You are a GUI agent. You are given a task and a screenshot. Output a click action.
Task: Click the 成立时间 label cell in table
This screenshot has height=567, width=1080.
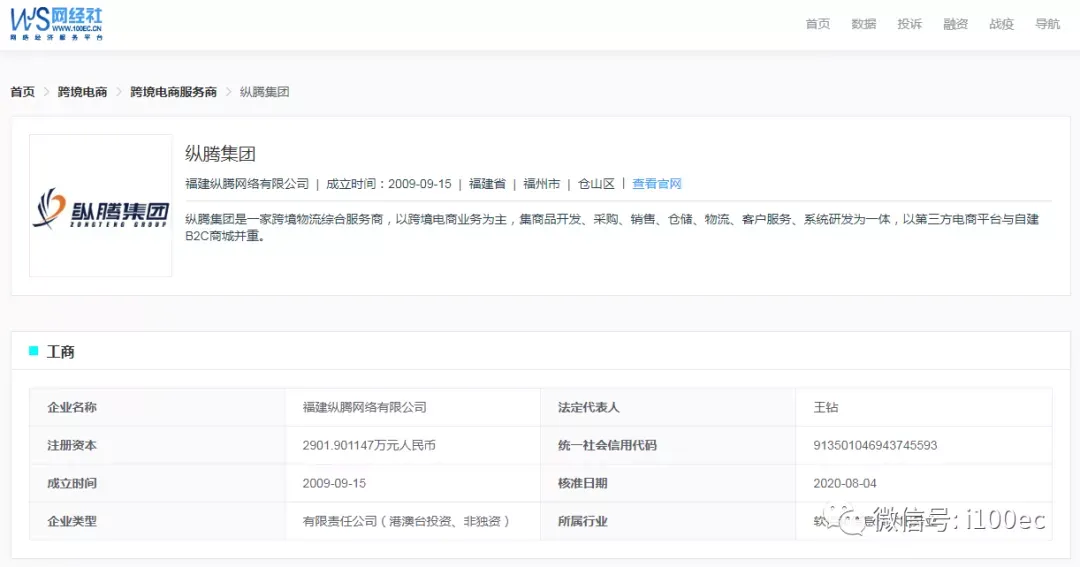pos(158,483)
